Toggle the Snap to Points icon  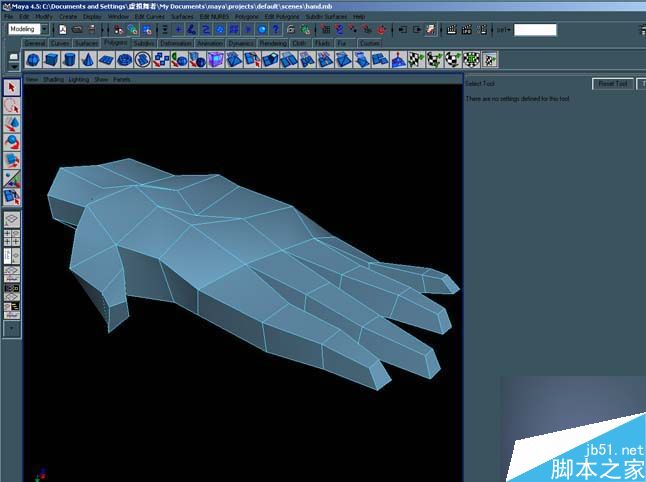point(353,29)
